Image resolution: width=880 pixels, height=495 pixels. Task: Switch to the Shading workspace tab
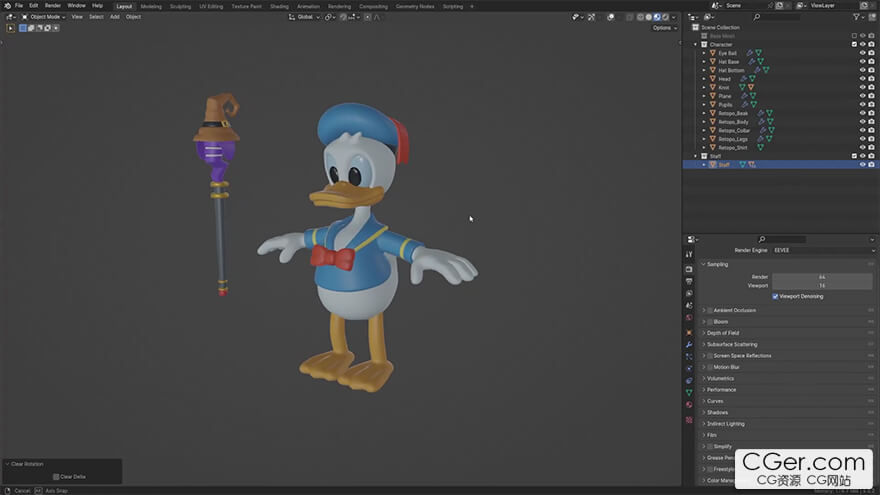(279, 6)
